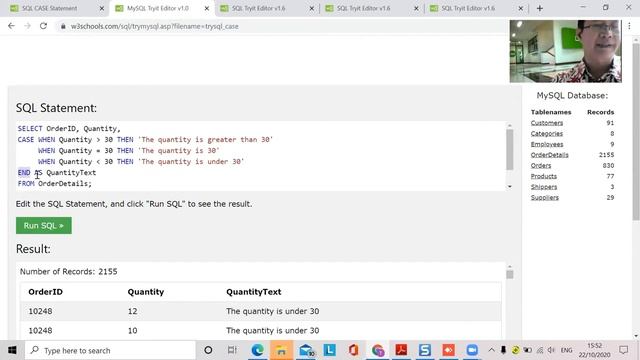Click the browser Forward arrow
This screenshot has width=640, height=360.
point(27,26)
